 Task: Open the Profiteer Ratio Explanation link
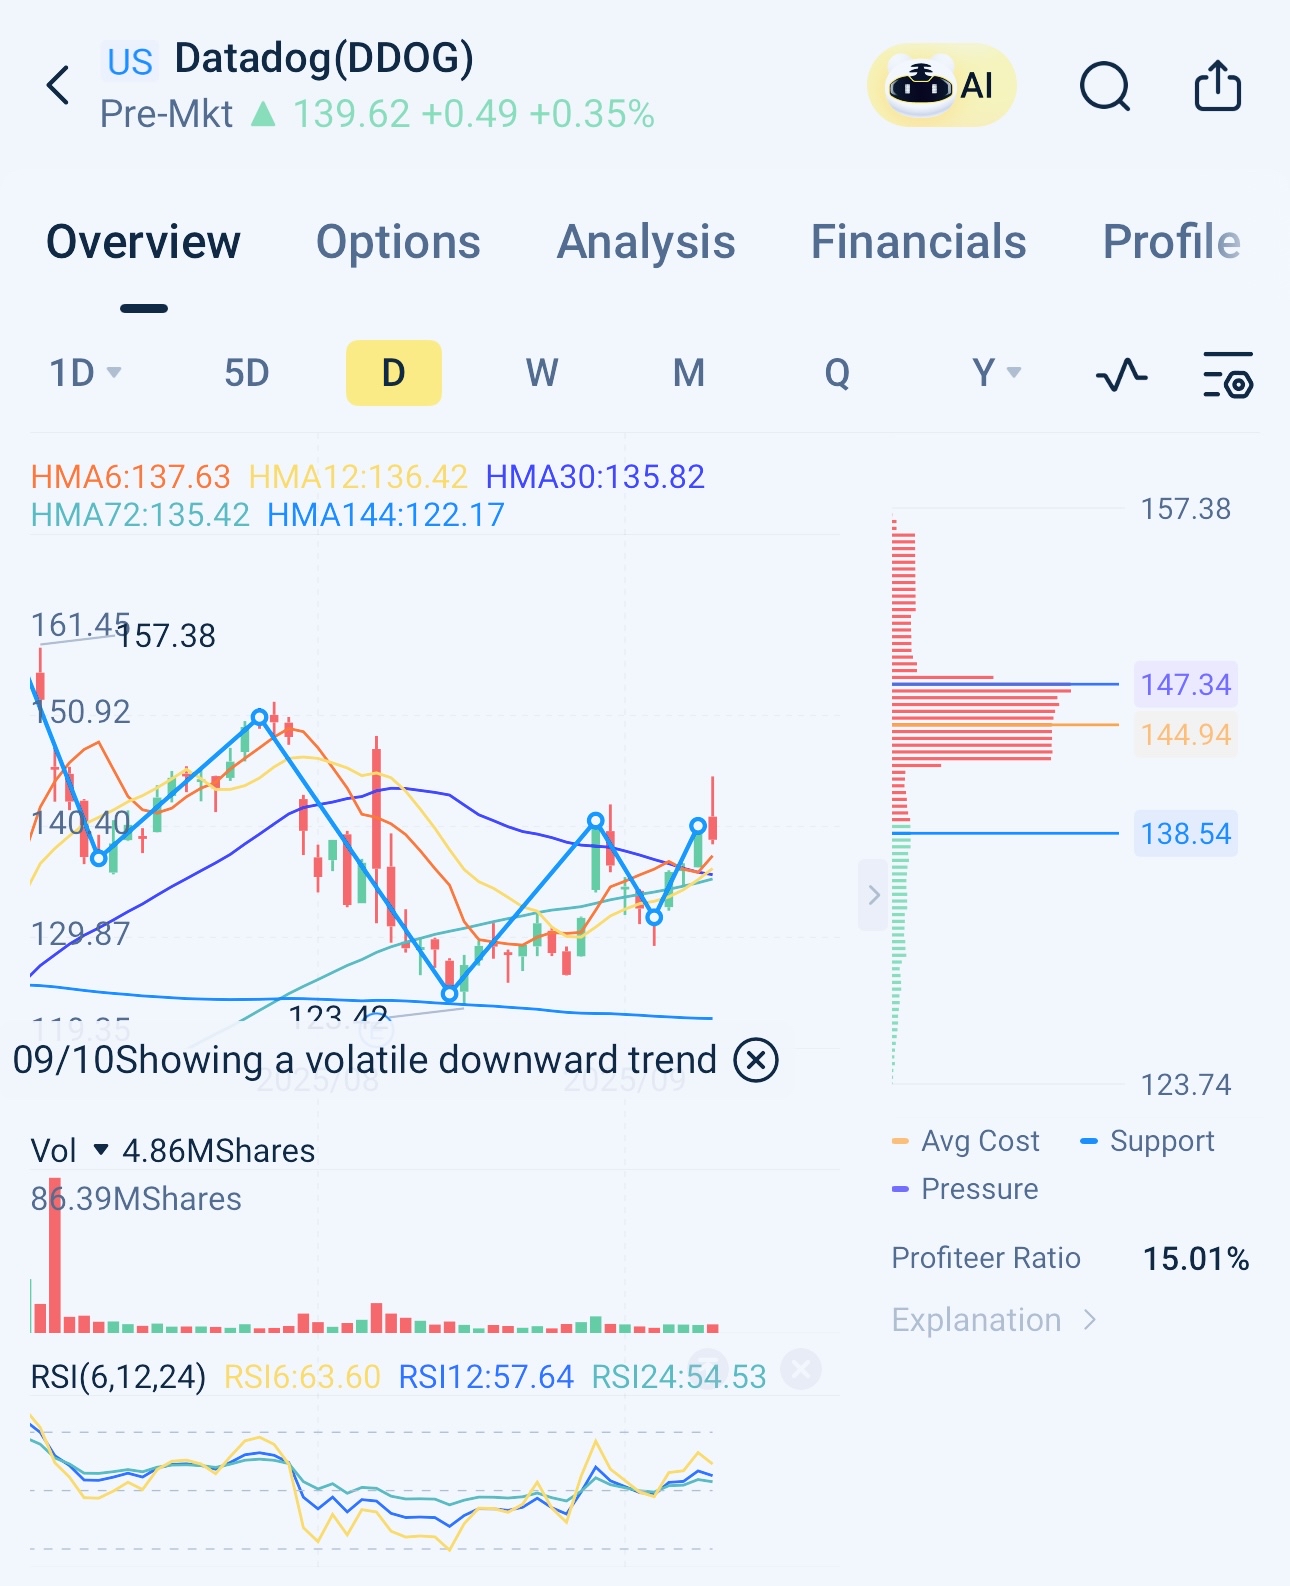994,1320
